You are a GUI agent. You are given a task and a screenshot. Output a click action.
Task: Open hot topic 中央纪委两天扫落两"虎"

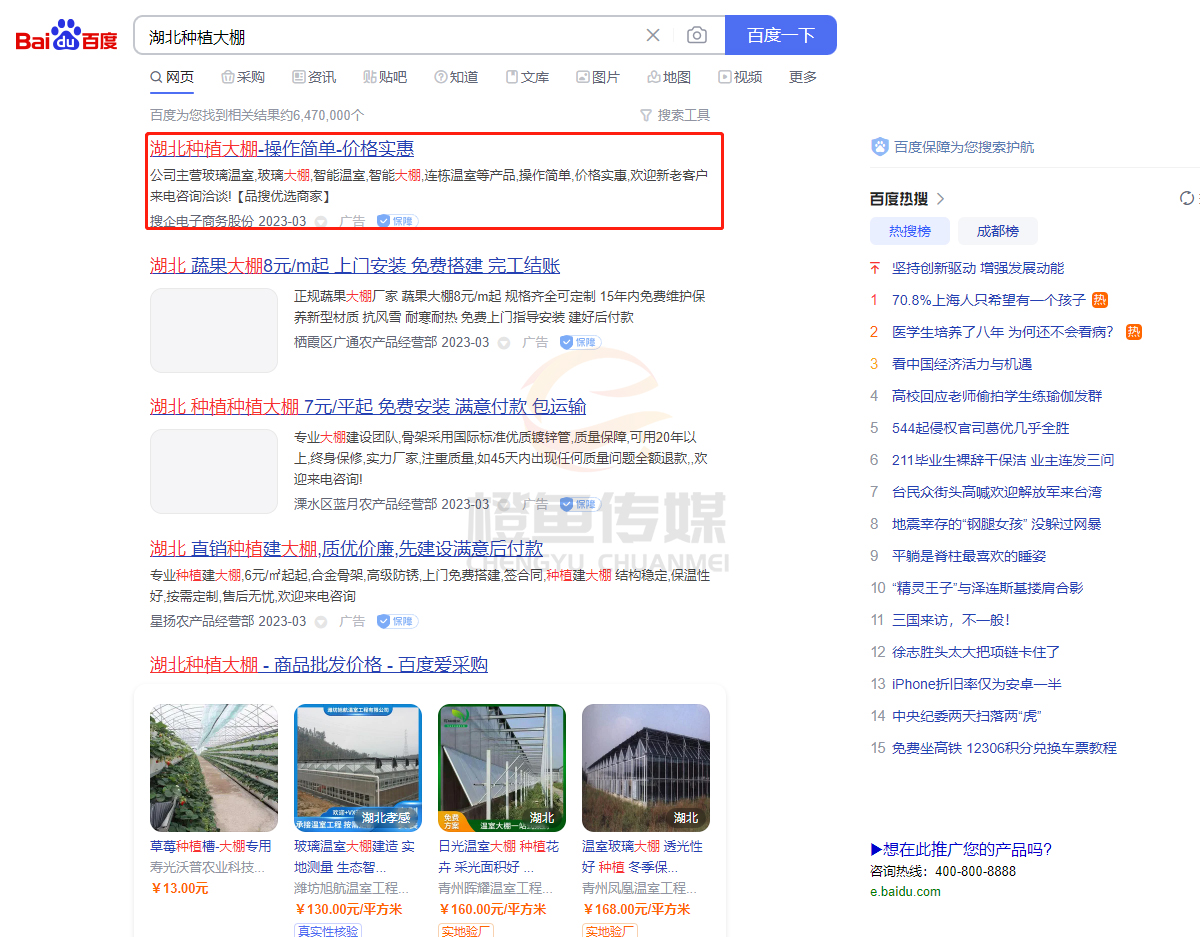click(968, 716)
